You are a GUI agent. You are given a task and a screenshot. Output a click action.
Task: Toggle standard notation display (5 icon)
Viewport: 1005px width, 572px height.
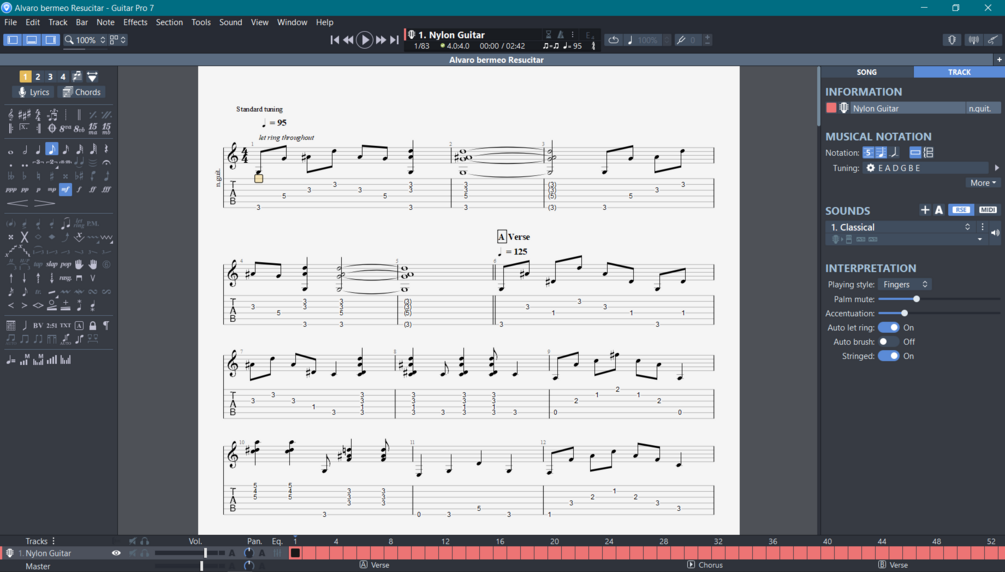[x=868, y=153]
